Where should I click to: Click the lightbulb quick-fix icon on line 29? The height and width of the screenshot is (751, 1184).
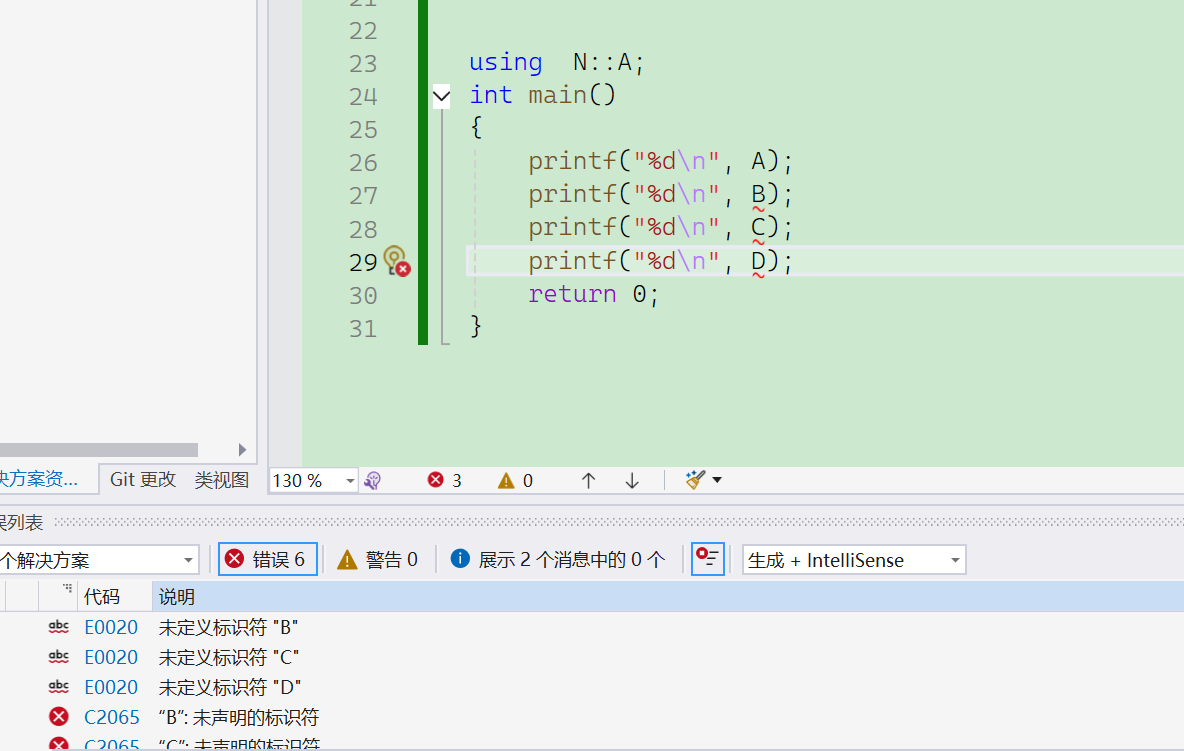click(396, 261)
